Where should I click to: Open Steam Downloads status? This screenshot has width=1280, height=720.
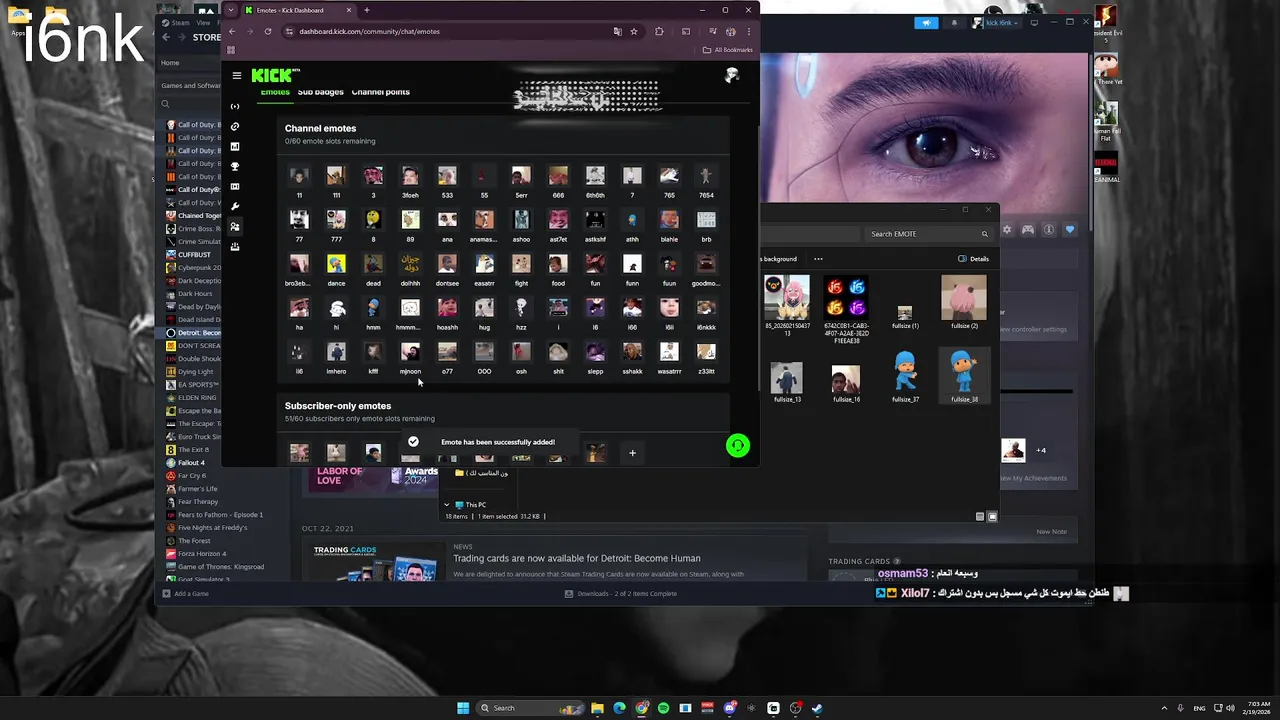click(x=621, y=594)
